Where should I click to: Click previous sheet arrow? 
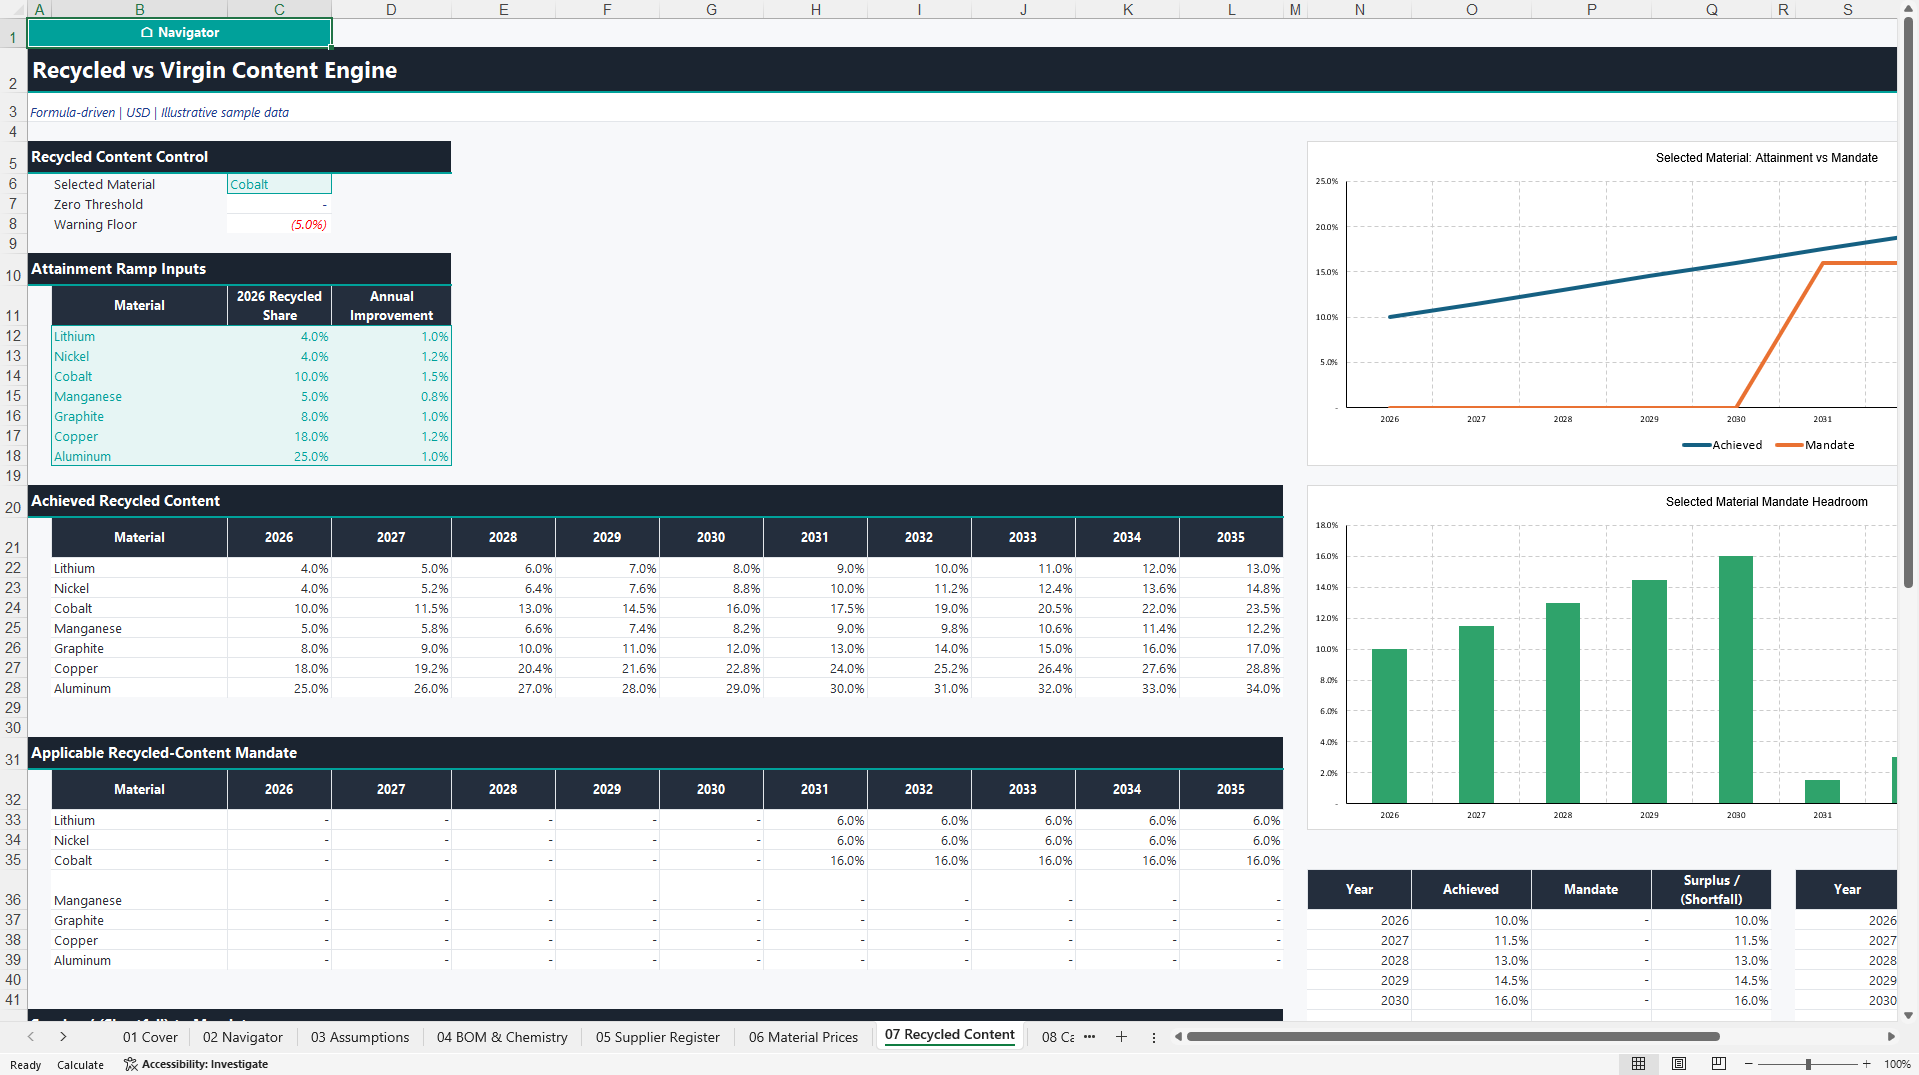click(31, 1037)
